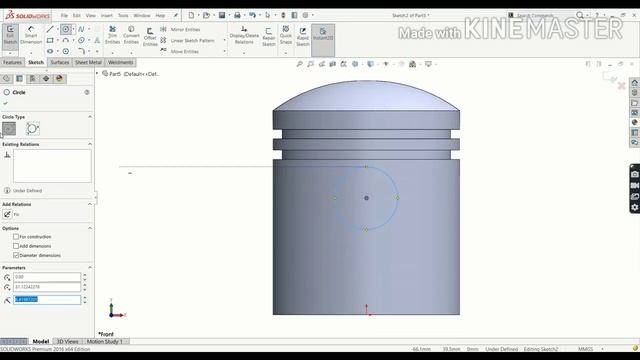Screen dimensions: 640x360
Task: Switch to the Surfaces tab
Action: pyautogui.click(x=60, y=62)
